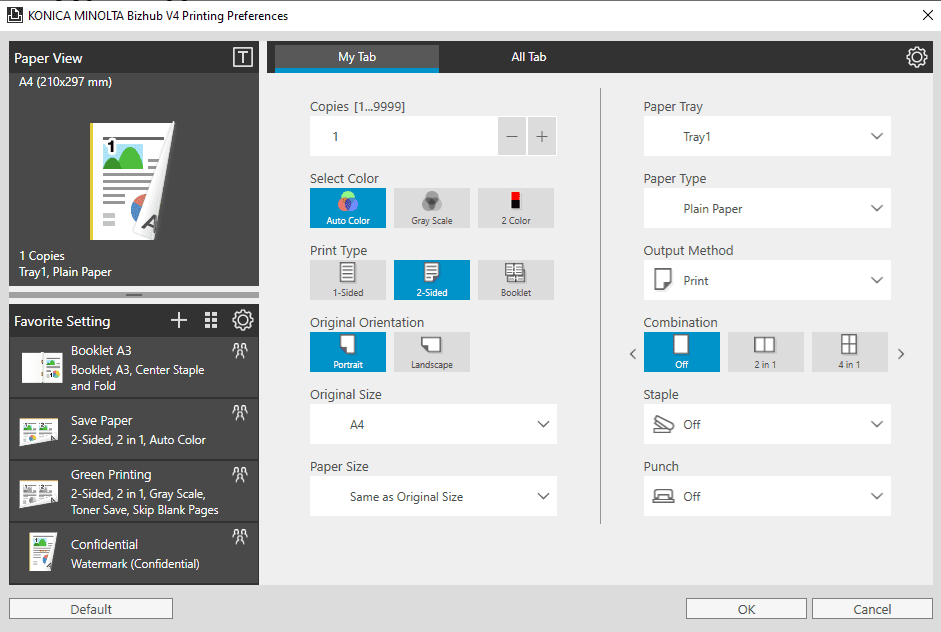Show more combination options with right arrow
941x632 pixels.
pyautogui.click(x=901, y=354)
